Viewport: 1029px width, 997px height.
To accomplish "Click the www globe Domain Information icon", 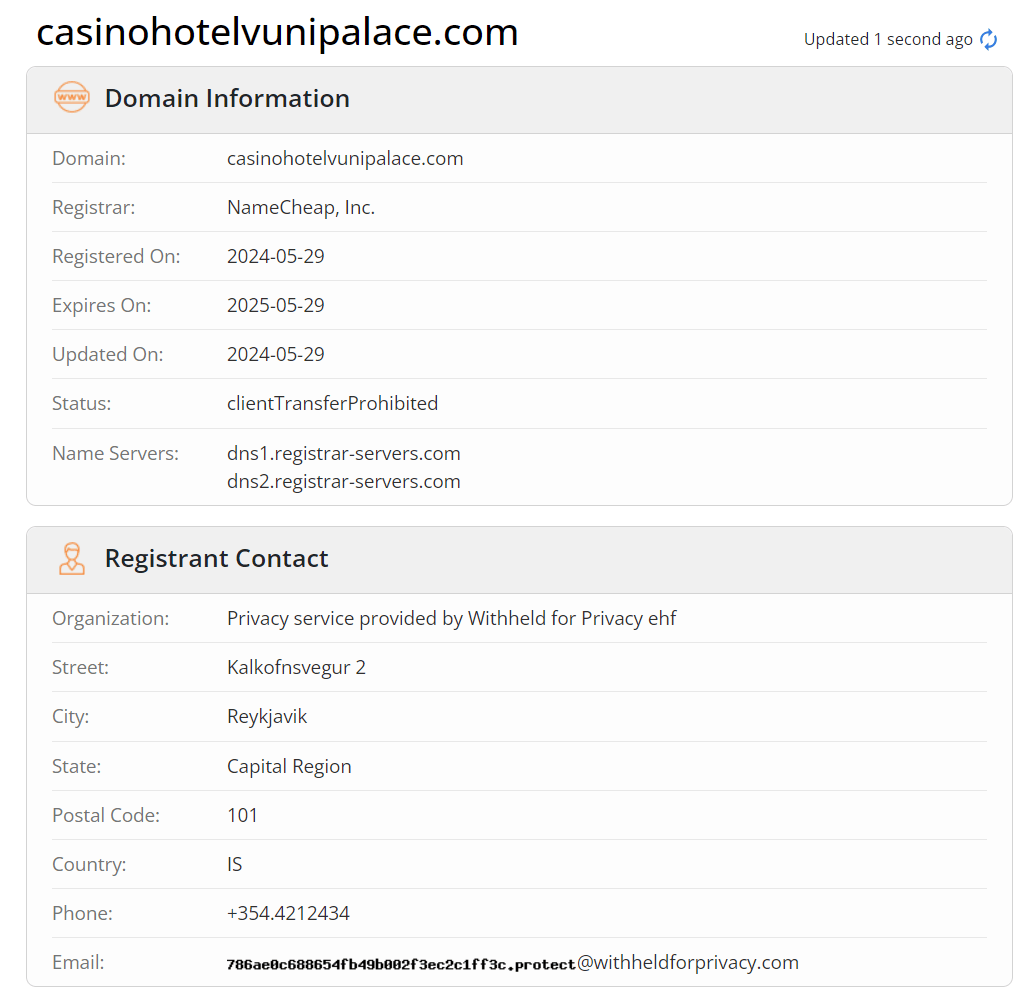I will (x=72, y=98).
